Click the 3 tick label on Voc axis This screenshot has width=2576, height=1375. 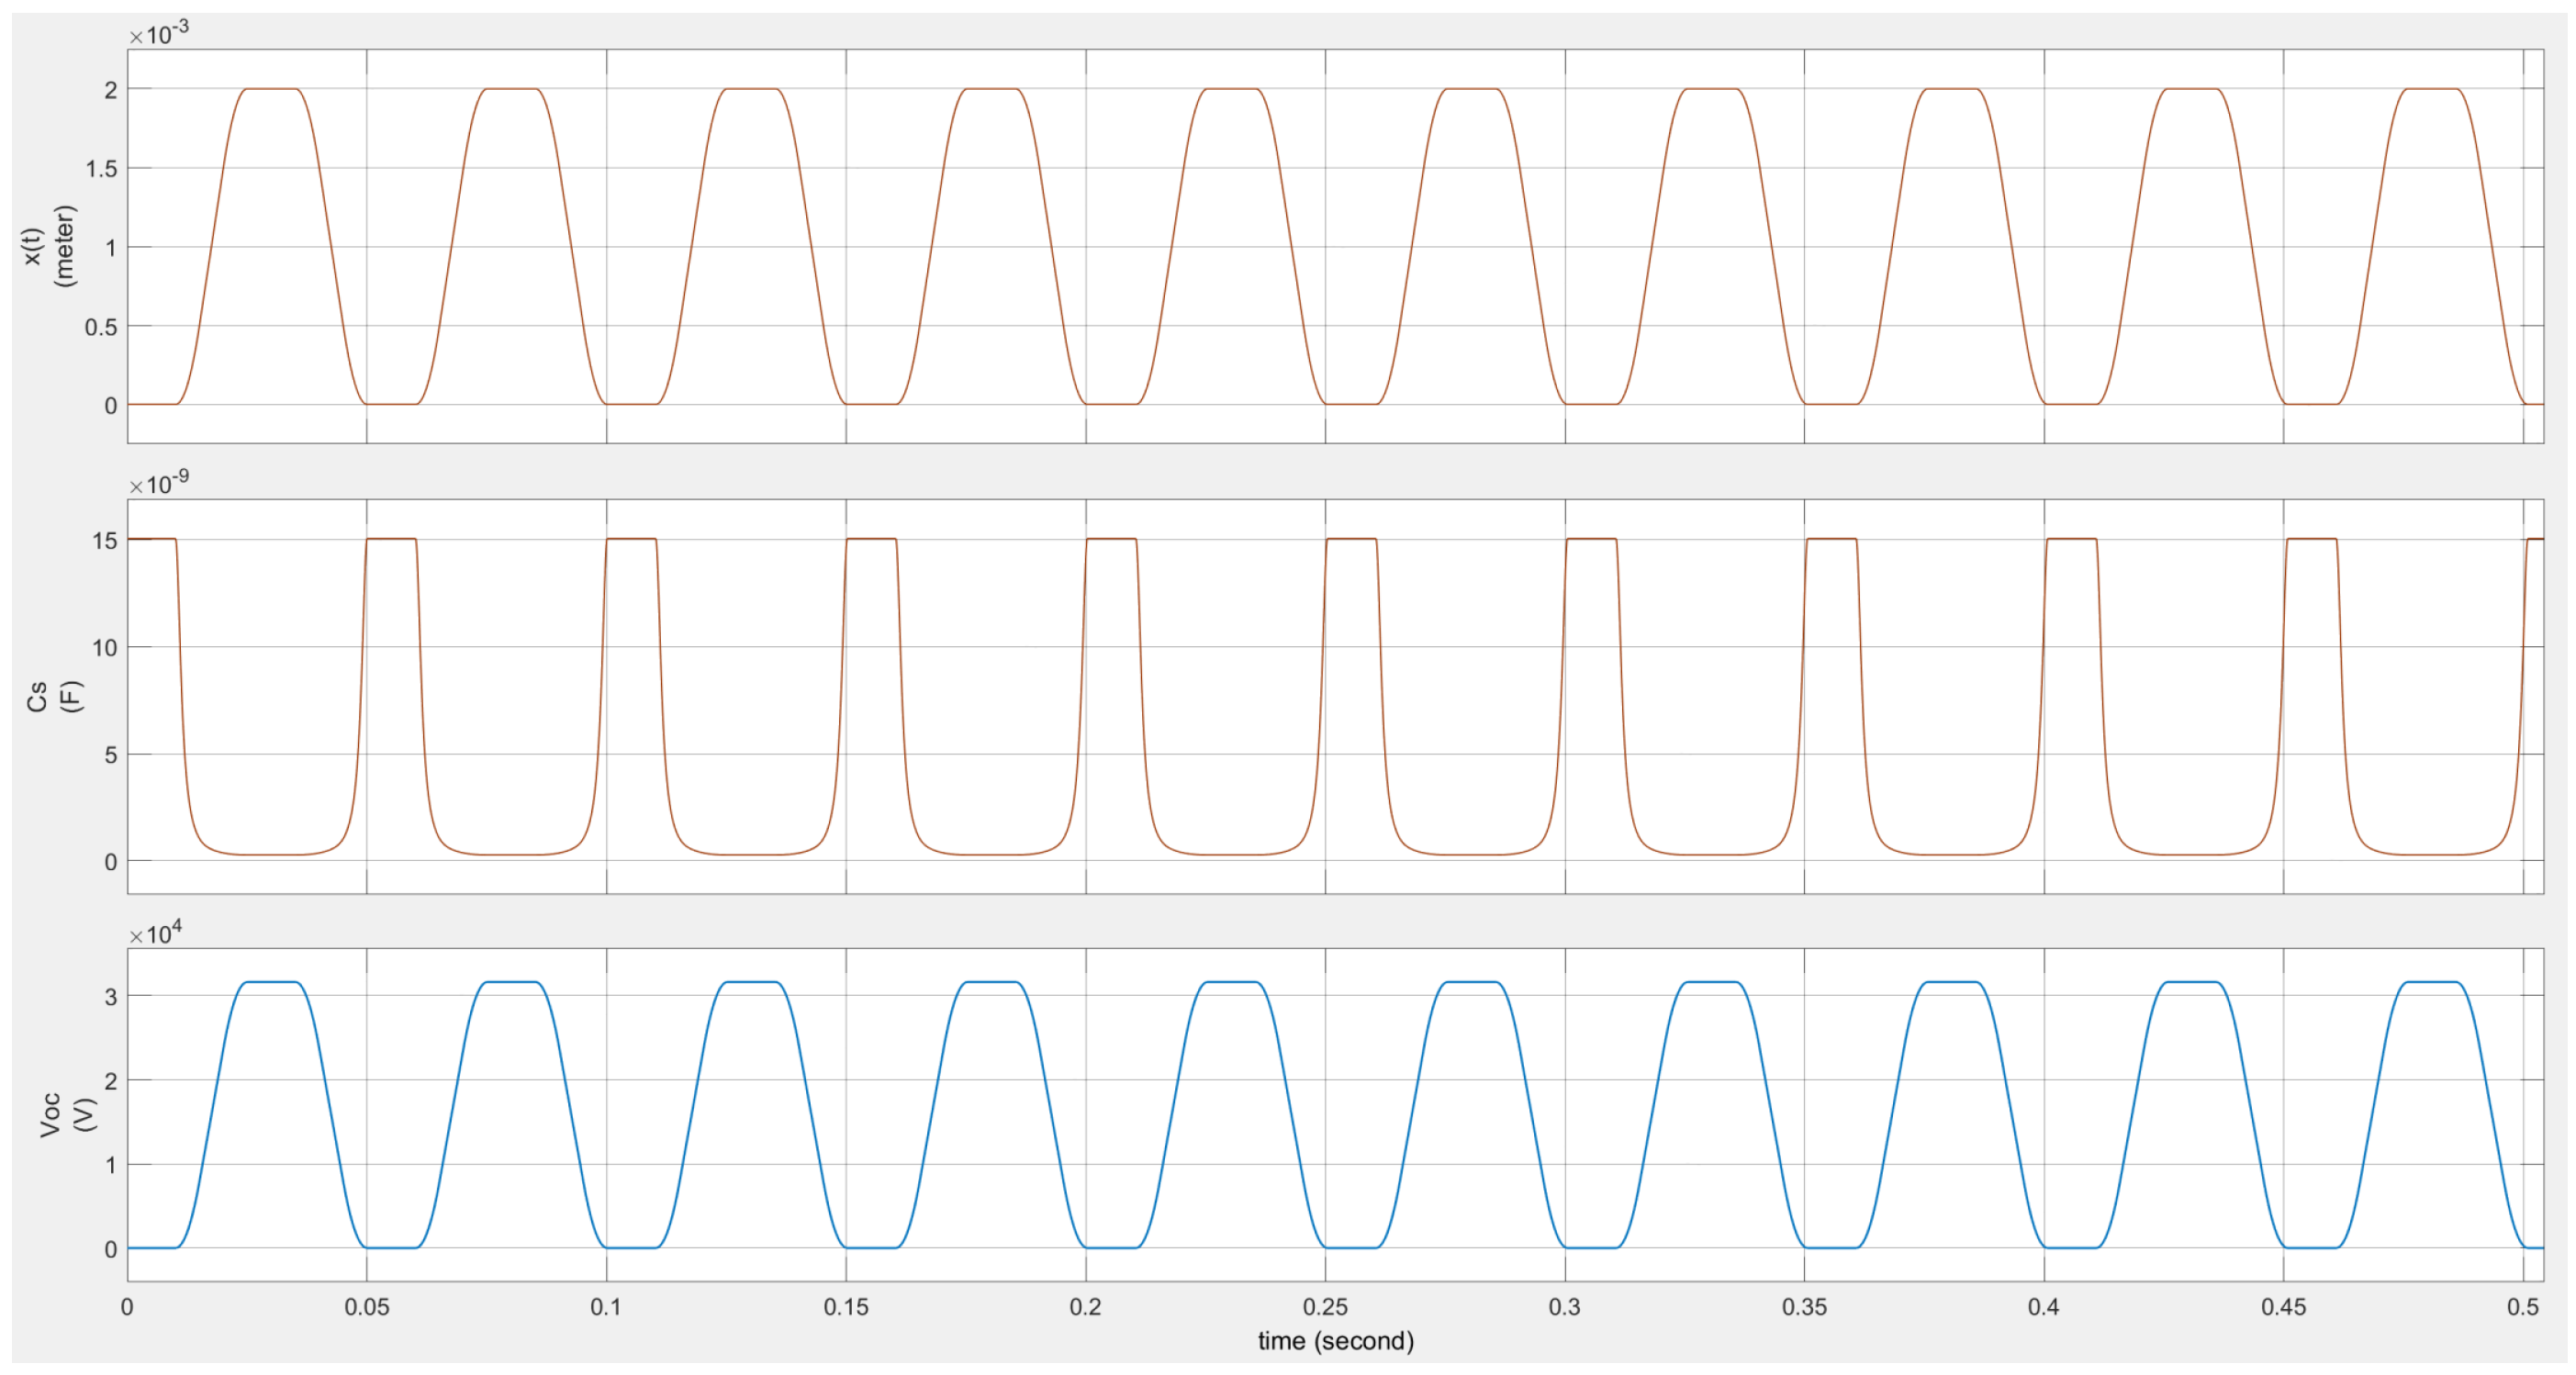point(110,996)
